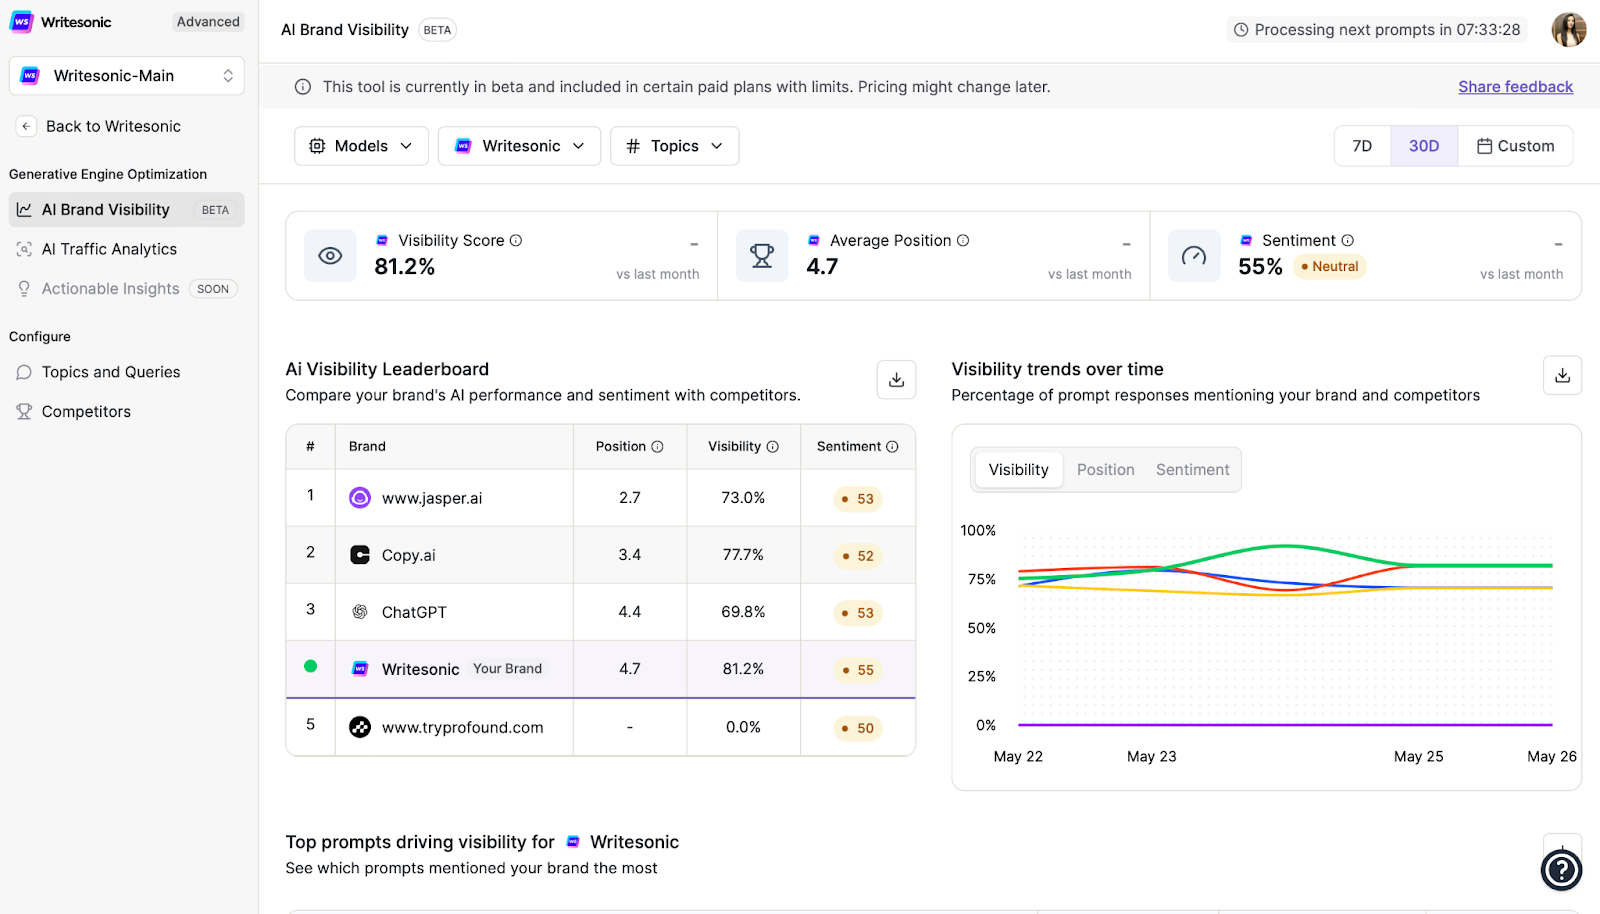
Task: Click info icon in Visibility column header
Action: tap(772, 447)
